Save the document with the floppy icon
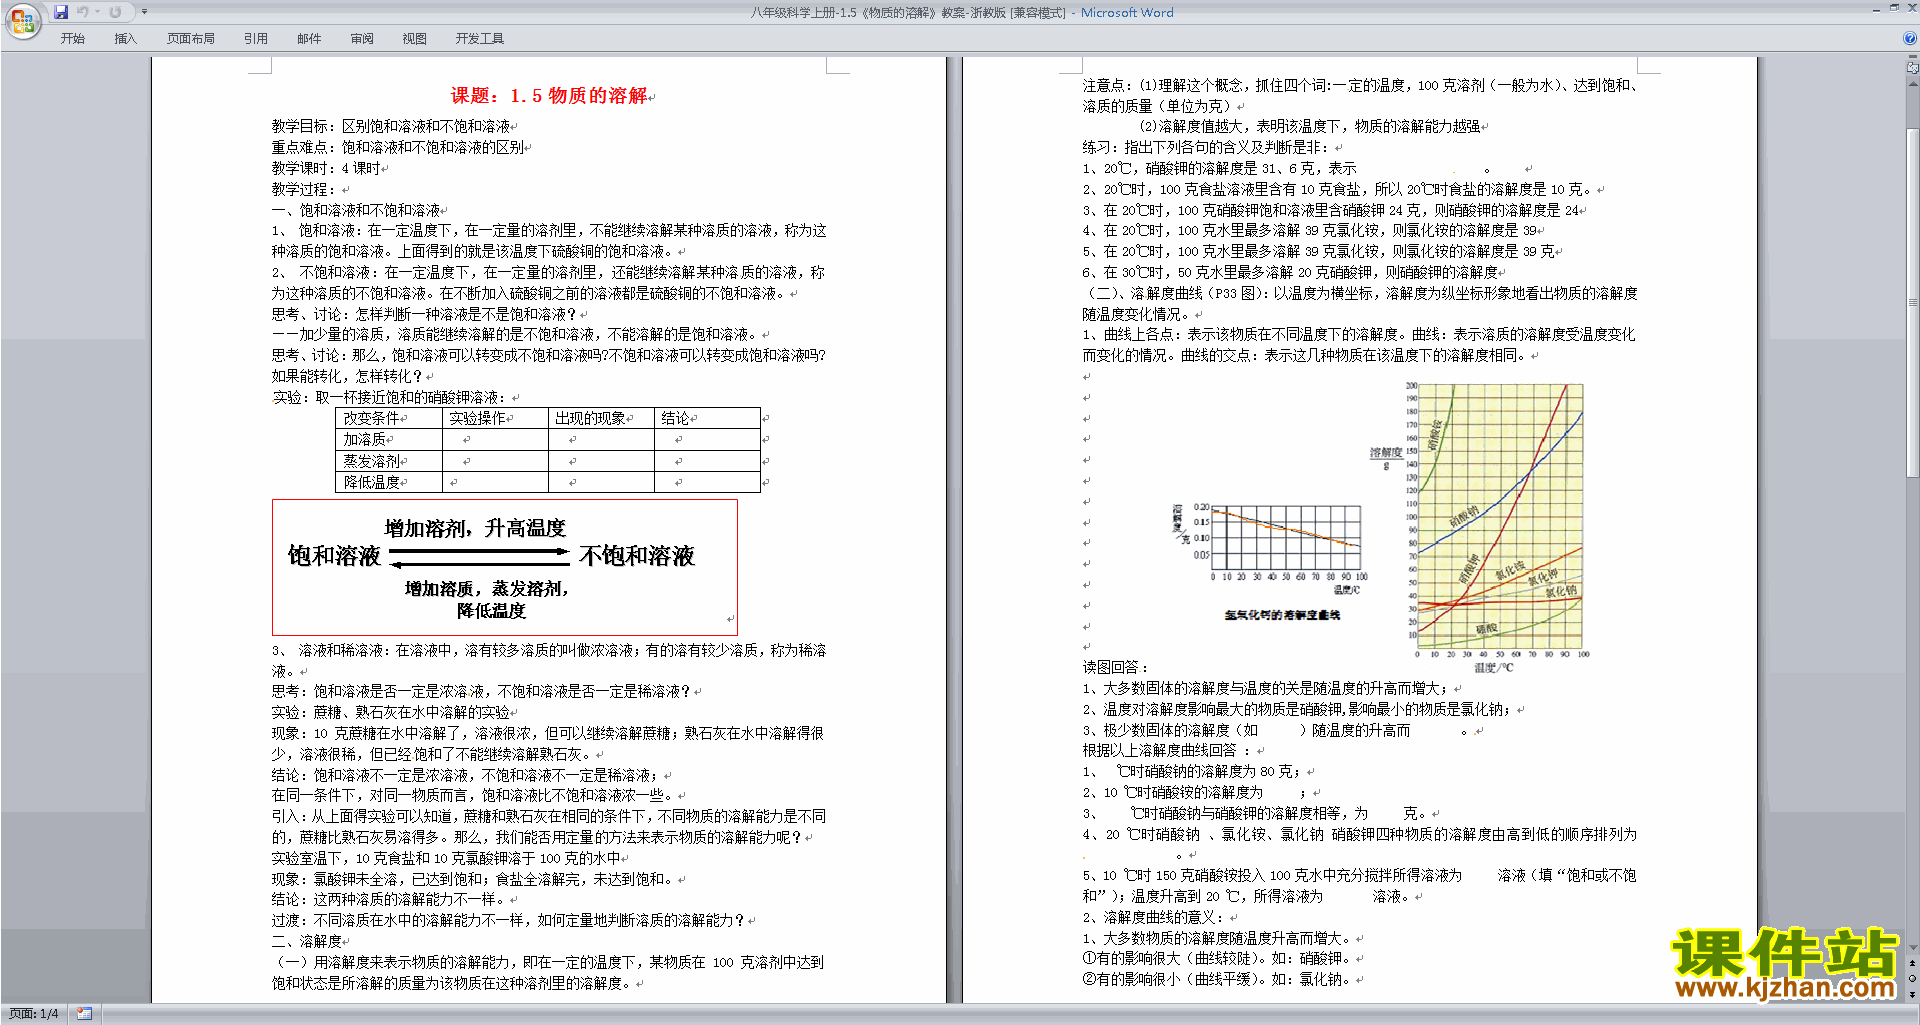This screenshot has height=1025, width=1920. [x=61, y=12]
